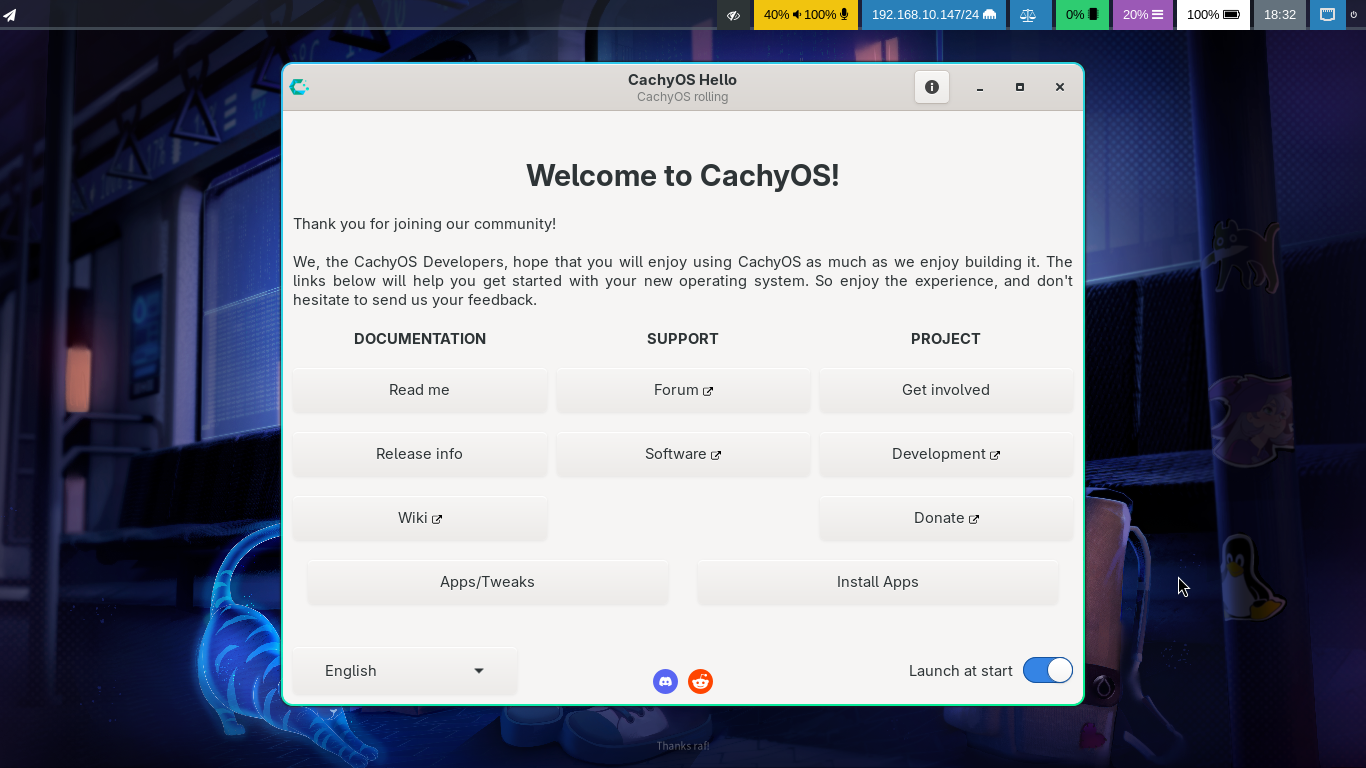The width and height of the screenshot is (1366, 768).
Task: Expand the English language dropdown
Action: click(x=405, y=671)
